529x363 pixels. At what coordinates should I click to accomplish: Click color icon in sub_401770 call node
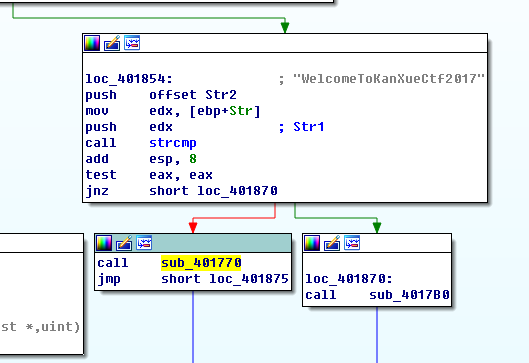coord(104,243)
